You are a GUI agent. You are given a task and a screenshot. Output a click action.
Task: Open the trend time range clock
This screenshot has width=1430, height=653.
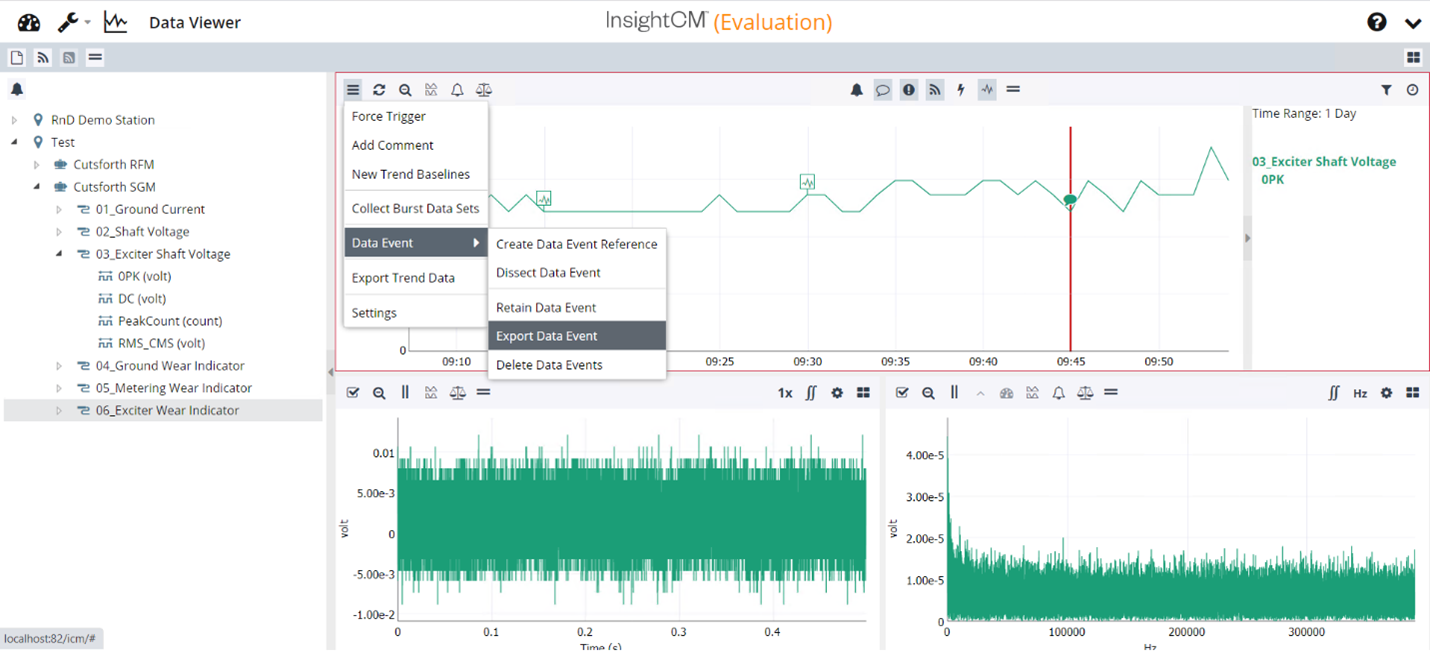tap(1412, 90)
